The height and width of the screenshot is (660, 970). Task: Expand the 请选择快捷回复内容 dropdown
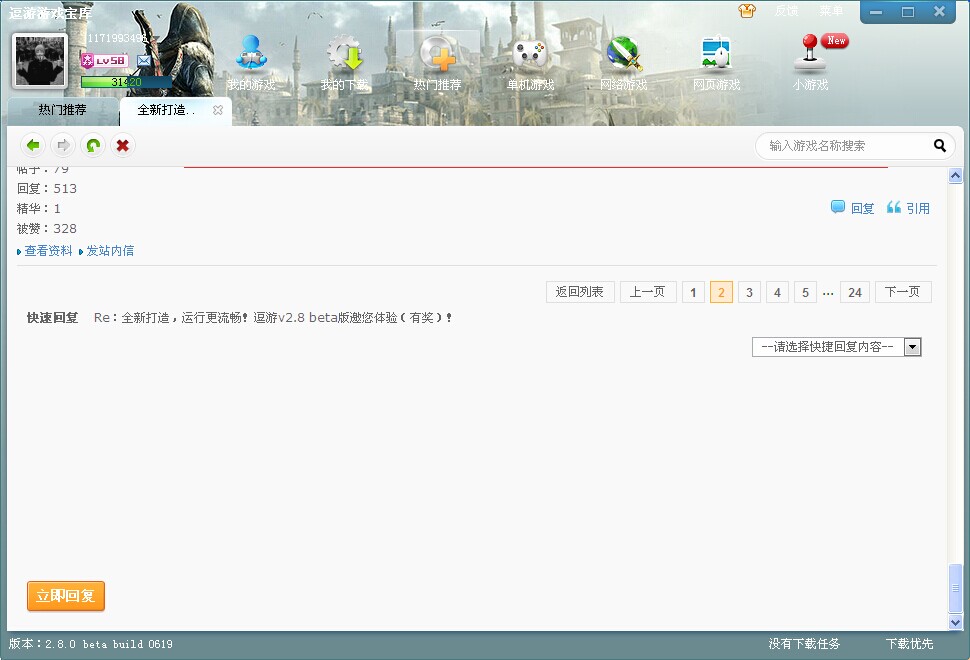point(836,347)
